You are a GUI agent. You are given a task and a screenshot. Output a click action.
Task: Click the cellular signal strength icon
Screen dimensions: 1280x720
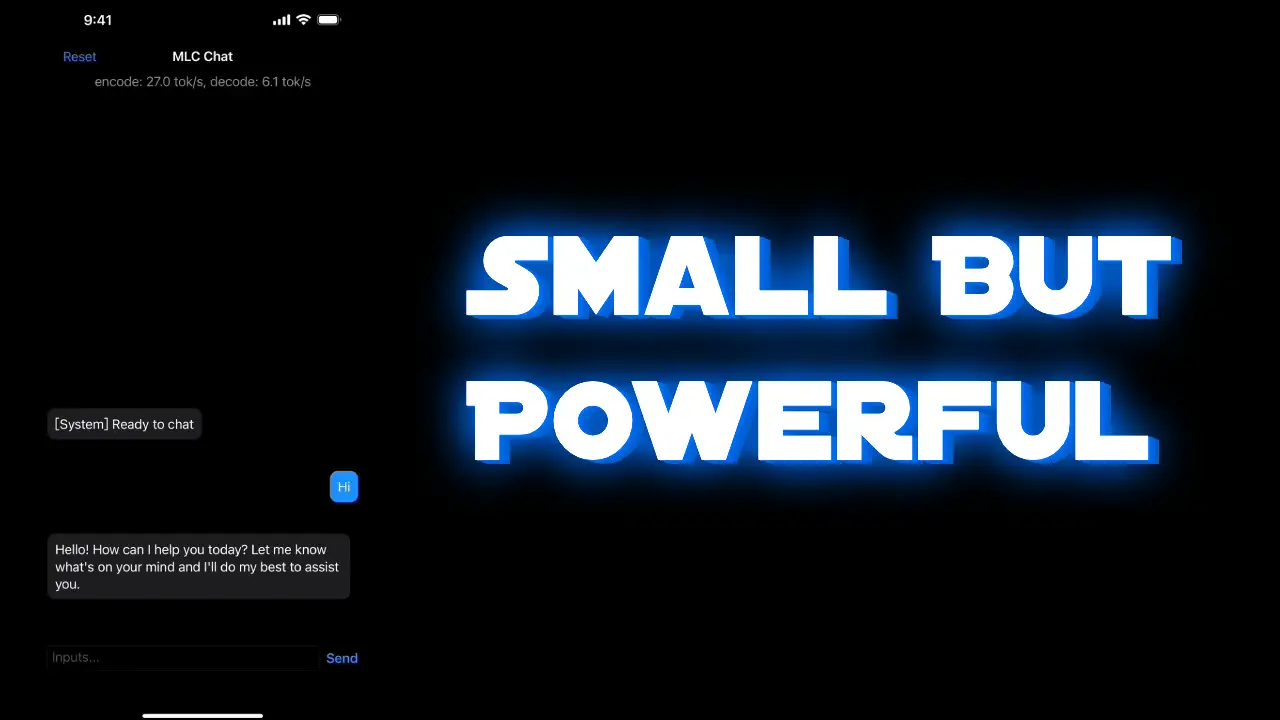[282, 20]
